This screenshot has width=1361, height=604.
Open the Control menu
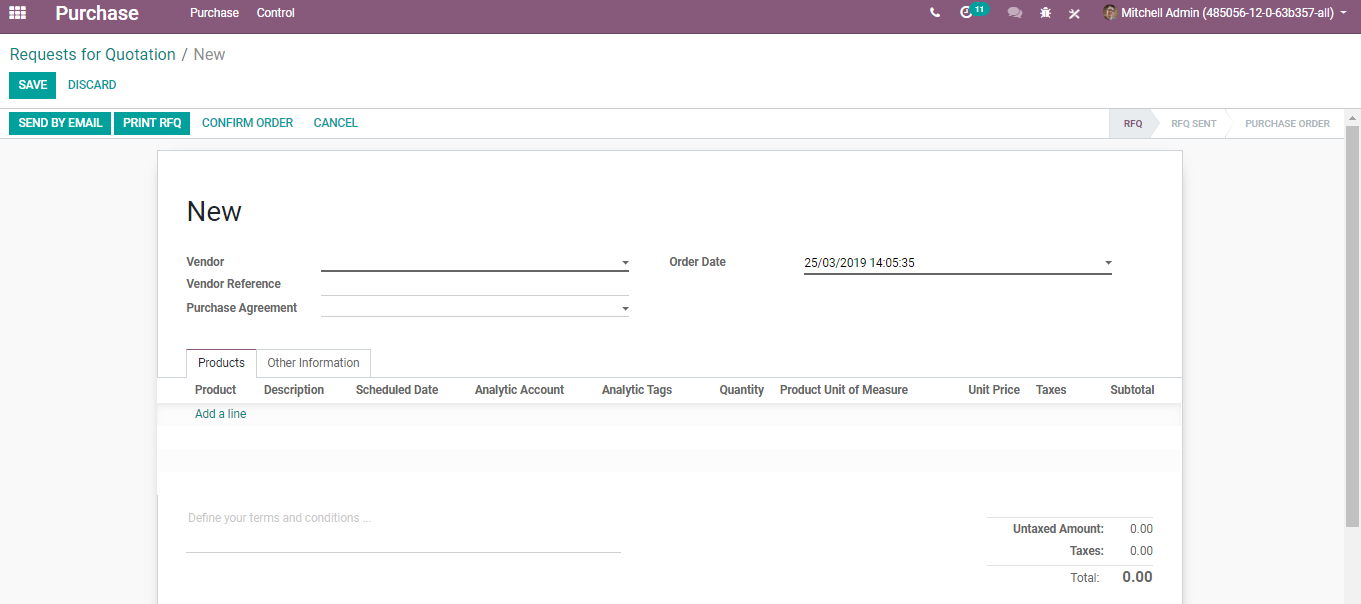click(x=276, y=13)
